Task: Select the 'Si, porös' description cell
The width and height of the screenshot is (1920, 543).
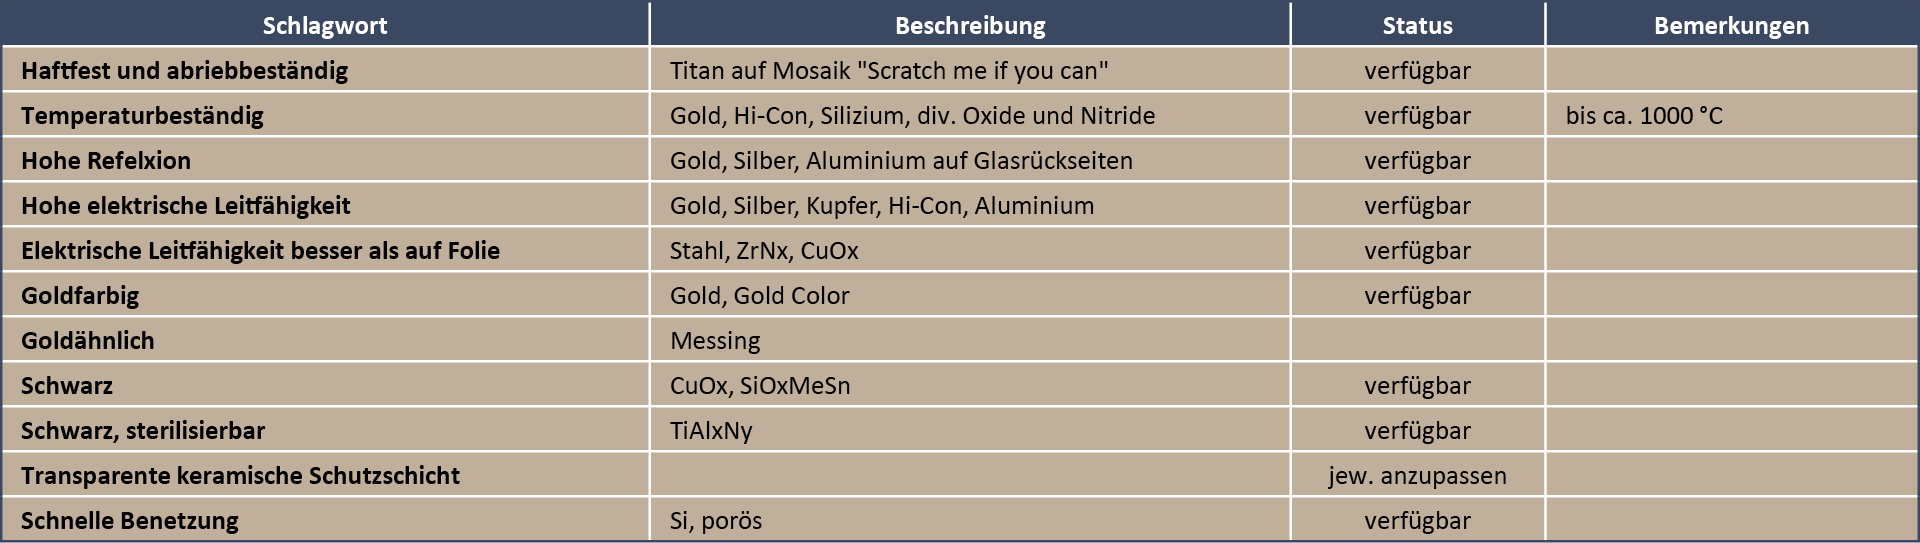Action: pos(970,520)
